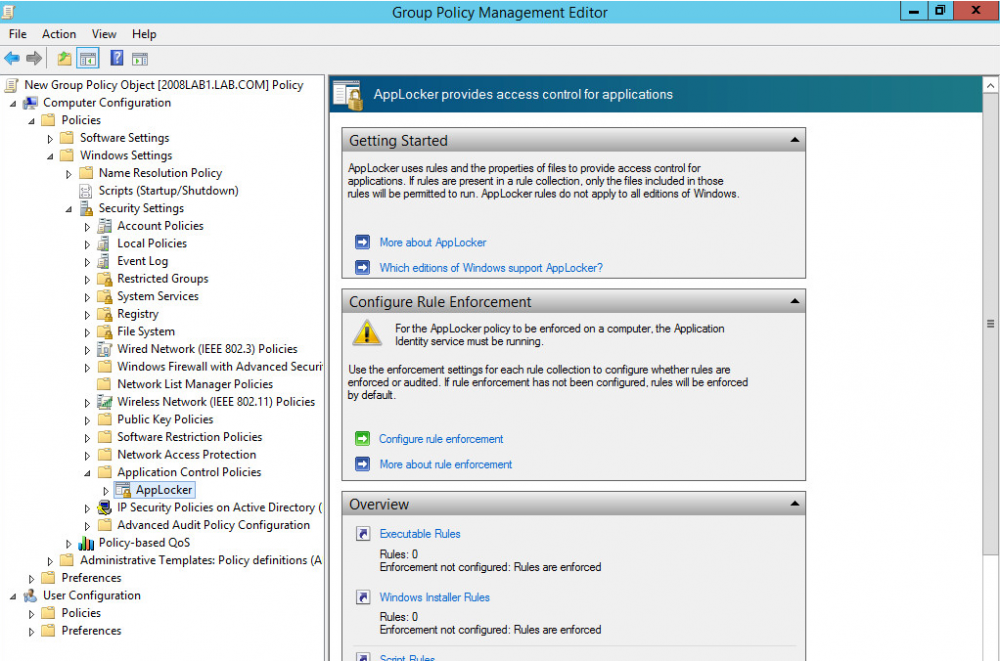Click the blue Help toolbar icon
This screenshot has height=661, width=1000.
[117, 58]
